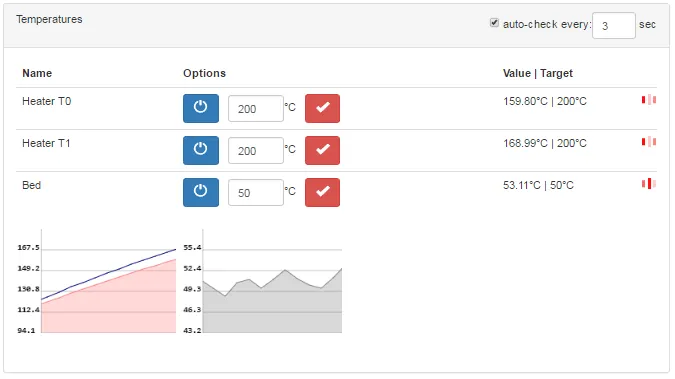
Task: Apply Heater T1 target with red checkmark
Action: click(322, 150)
